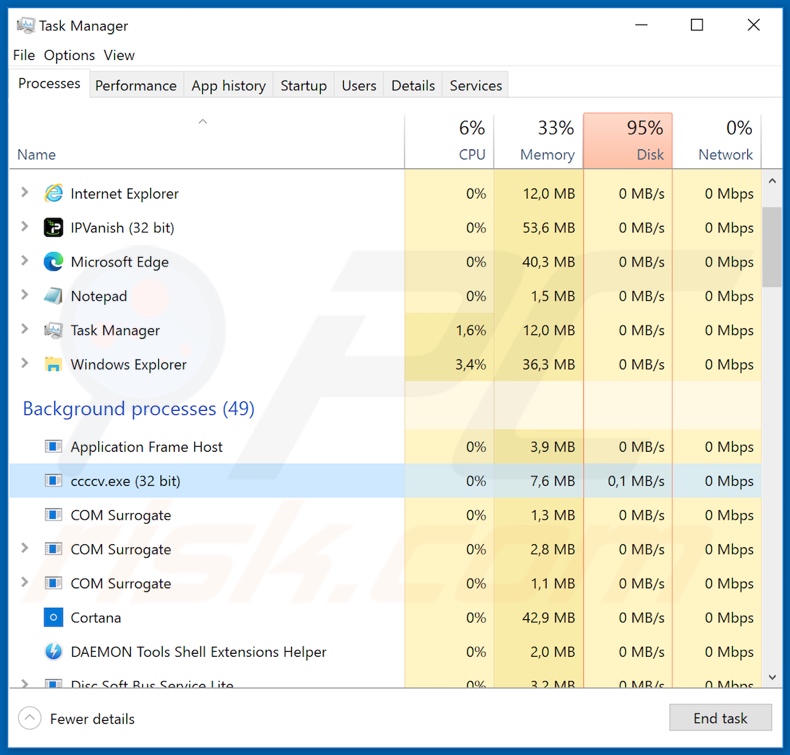
Task: Switch to the Users tab
Action: point(359,86)
